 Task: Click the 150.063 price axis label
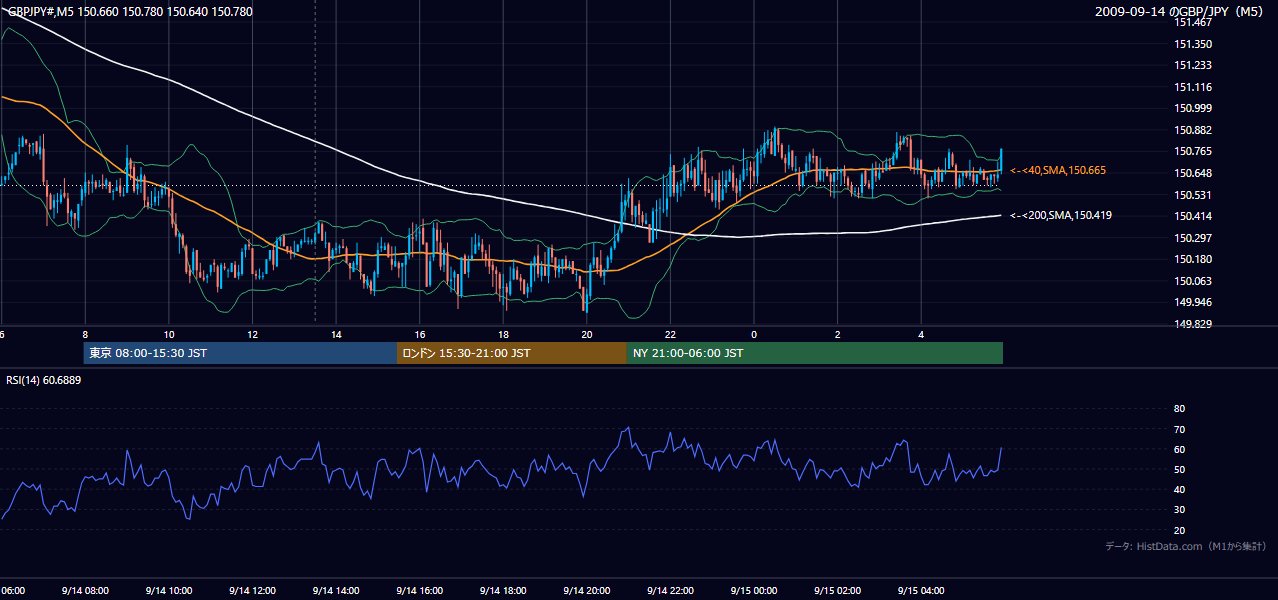(x=1193, y=281)
